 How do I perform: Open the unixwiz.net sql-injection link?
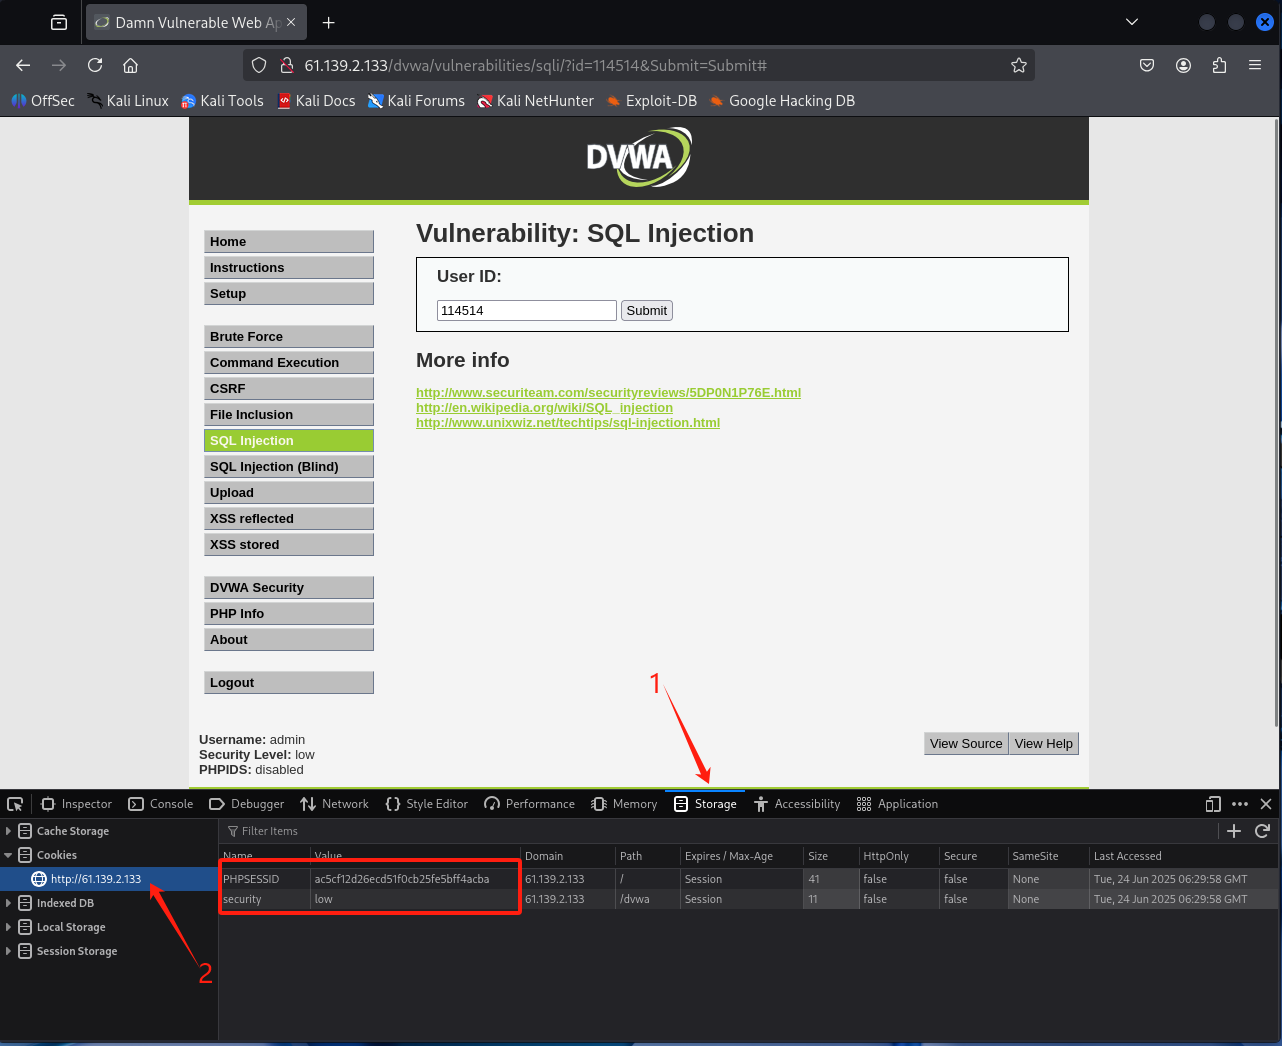[568, 422]
